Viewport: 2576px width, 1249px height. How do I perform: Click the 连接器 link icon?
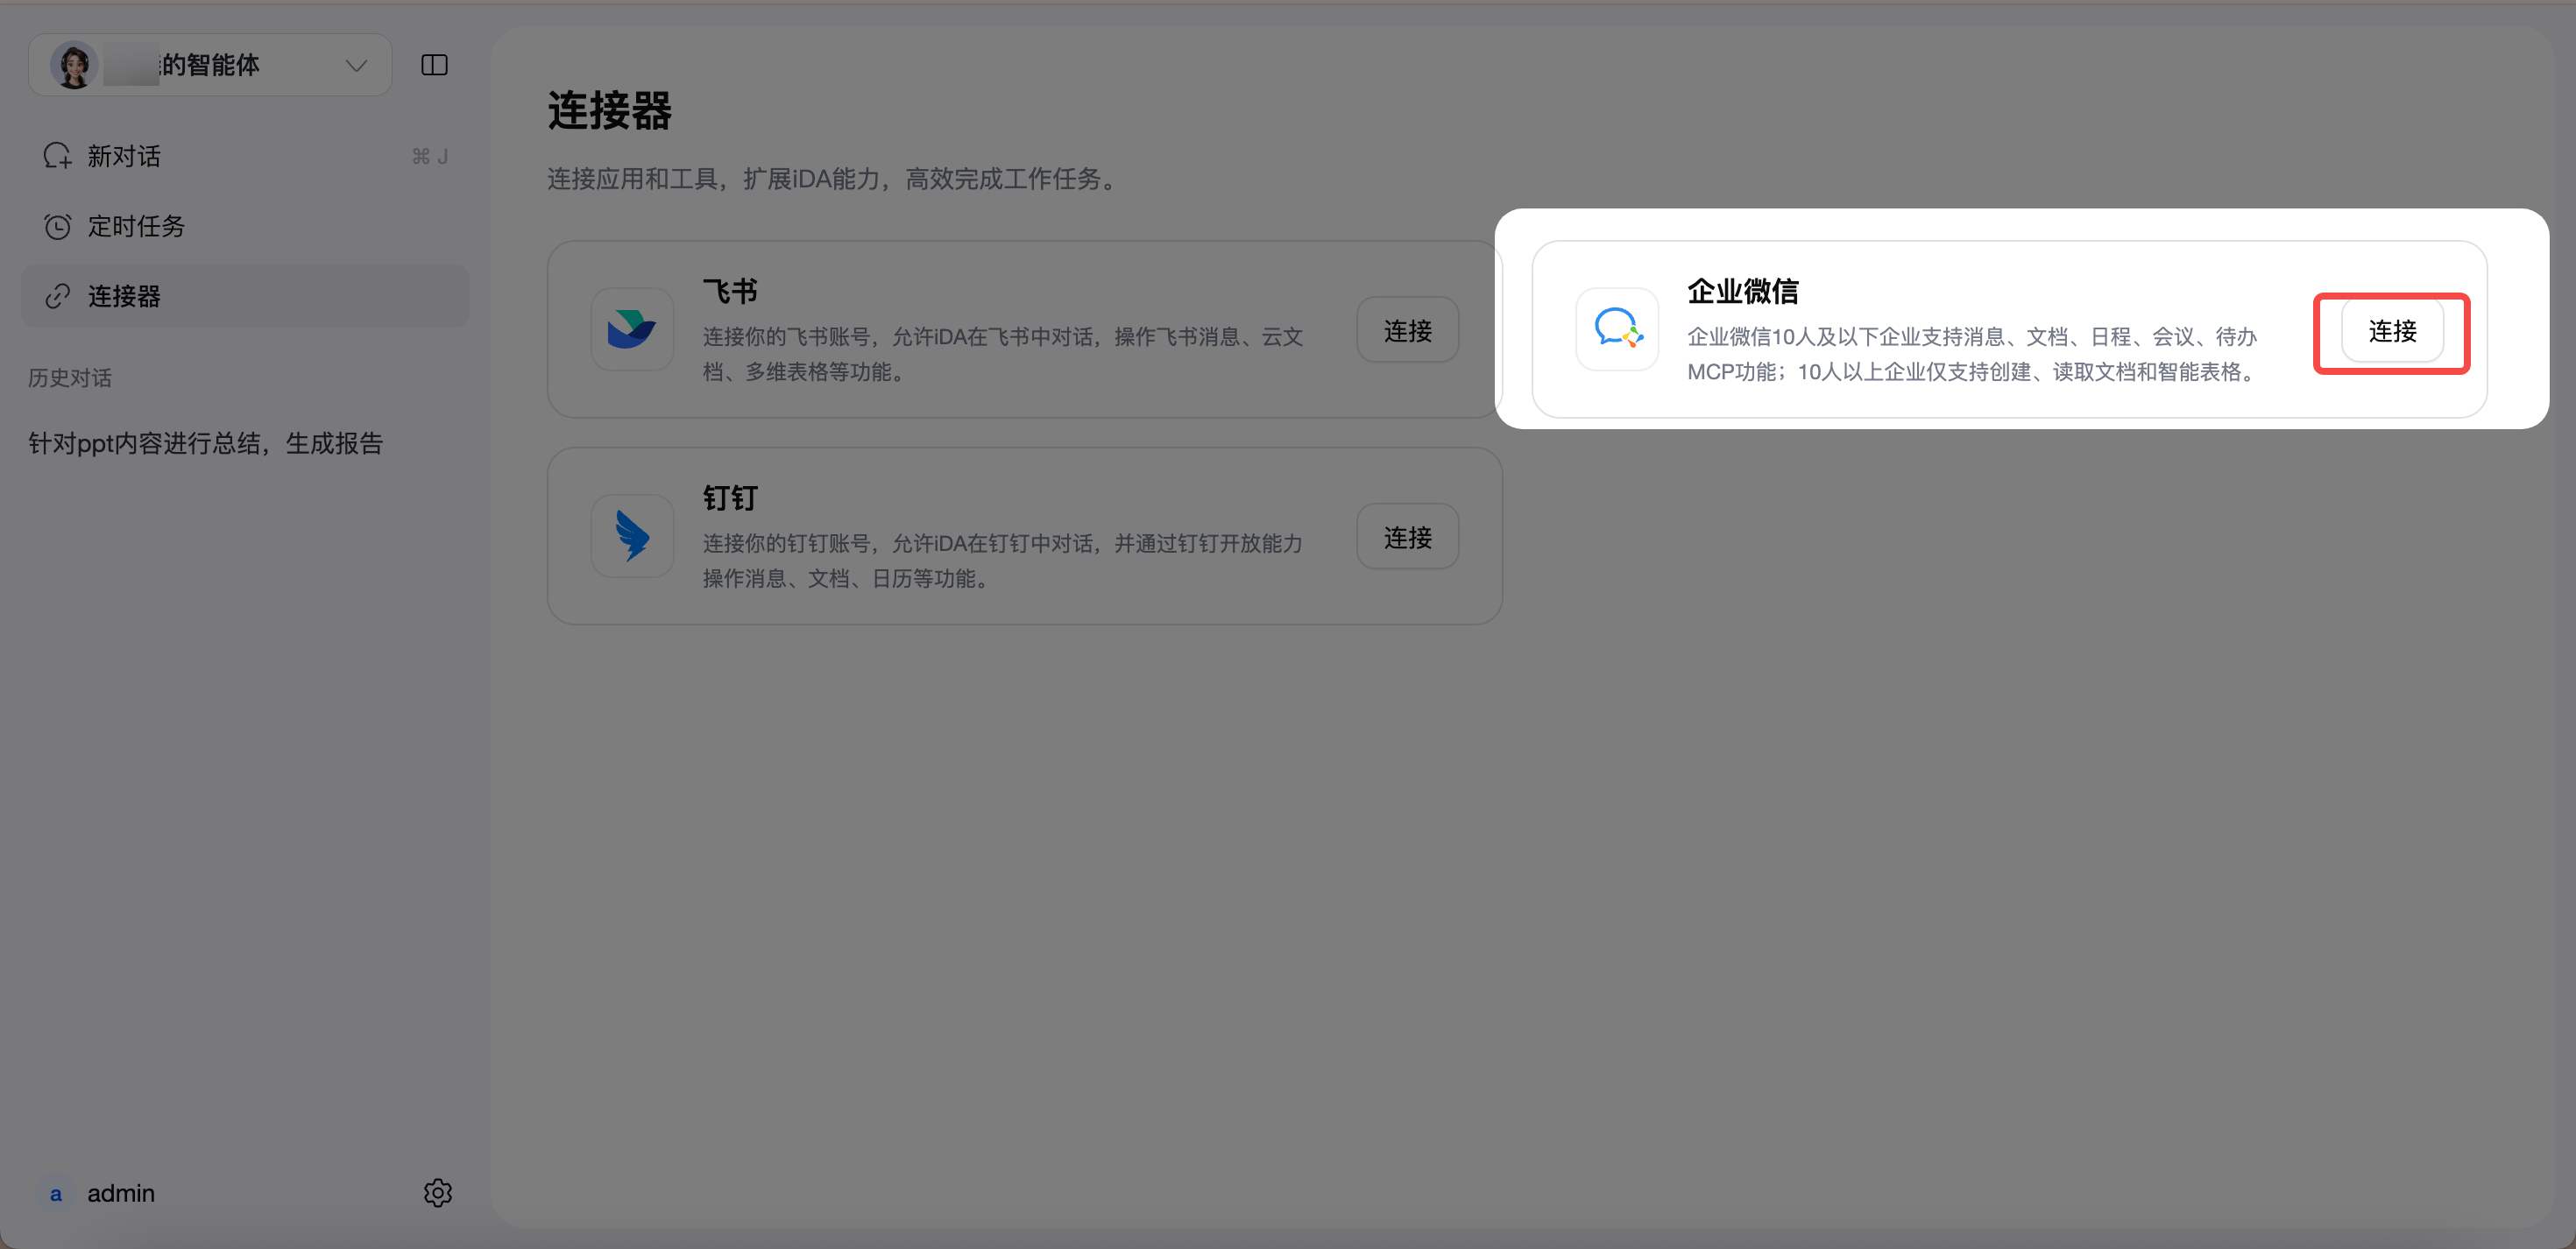pyautogui.click(x=58, y=296)
